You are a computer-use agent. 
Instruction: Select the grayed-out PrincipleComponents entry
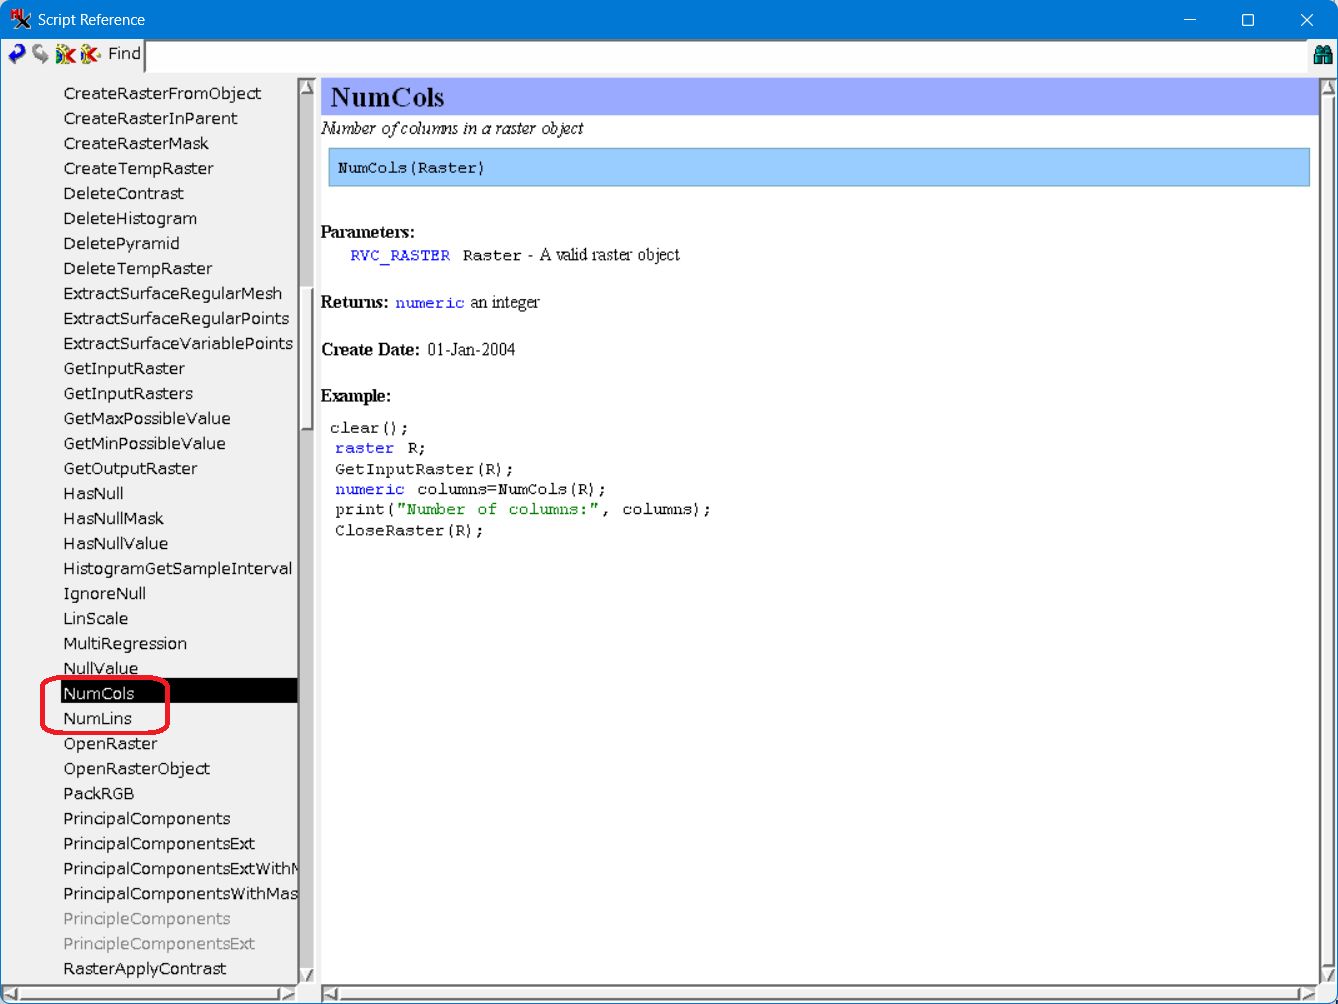pos(146,918)
